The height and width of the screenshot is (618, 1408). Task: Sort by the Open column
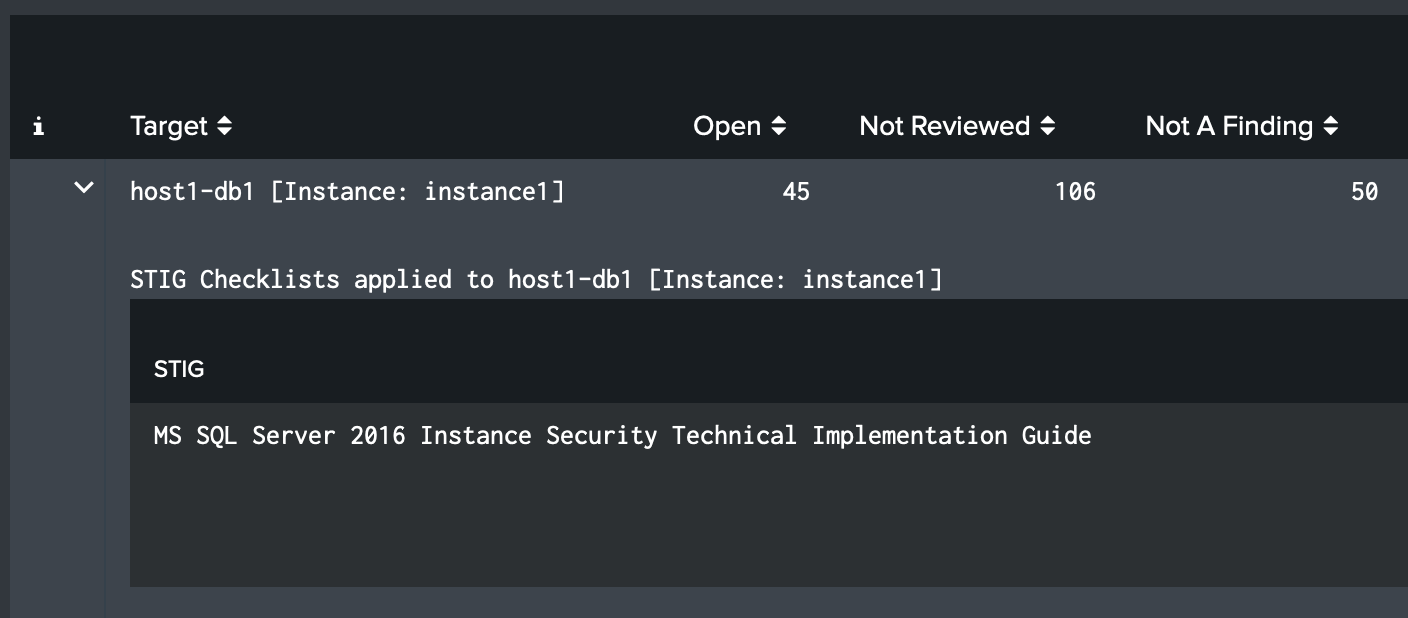pyautogui.click(x=740, y=126)
